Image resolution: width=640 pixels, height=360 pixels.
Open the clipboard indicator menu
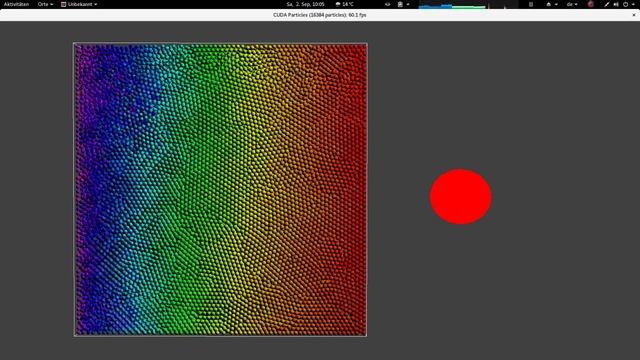coord(402,4)
